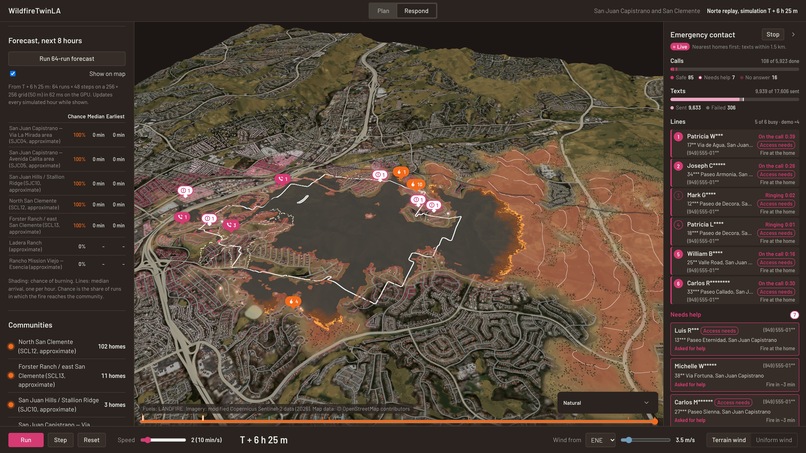This screenshot has height=453, width=806.
Task: Select forecast row San Juan Capistrano Avenida Calita
Action: coord(67,159)
